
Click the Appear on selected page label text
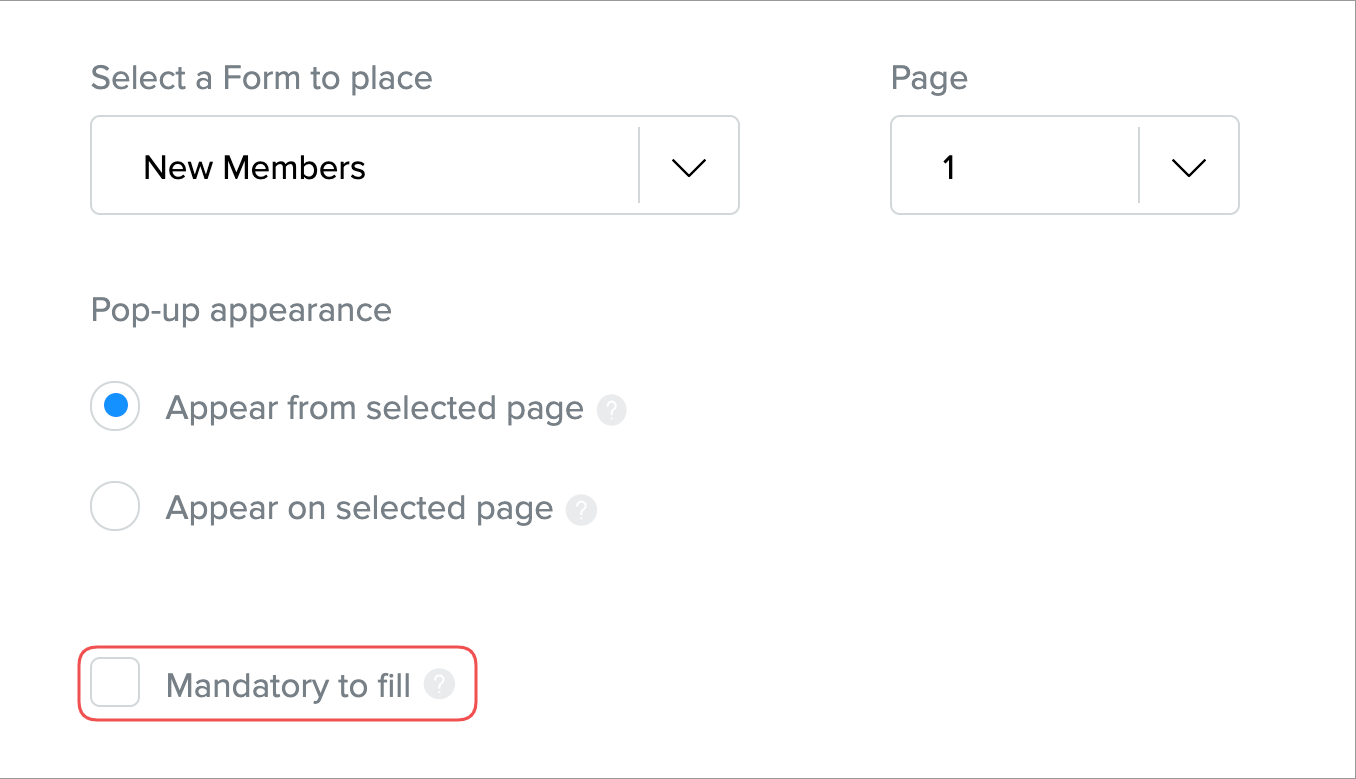(359, 509)
